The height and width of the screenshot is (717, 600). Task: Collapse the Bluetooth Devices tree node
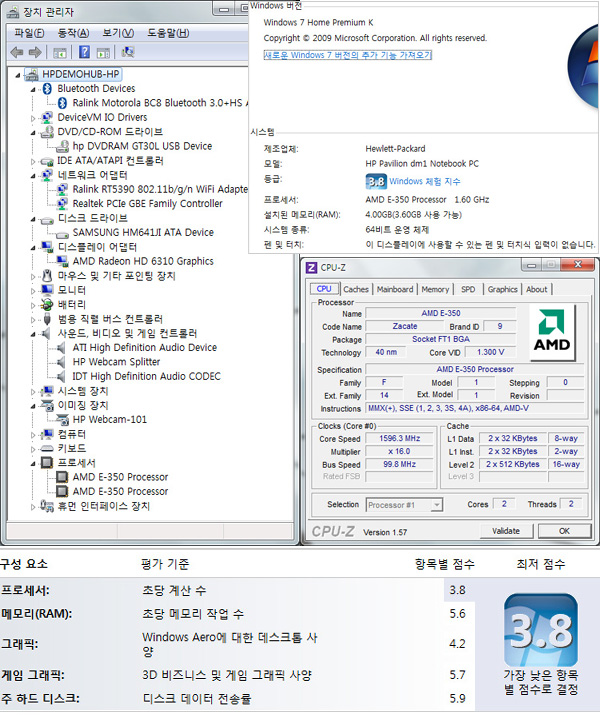33,89
